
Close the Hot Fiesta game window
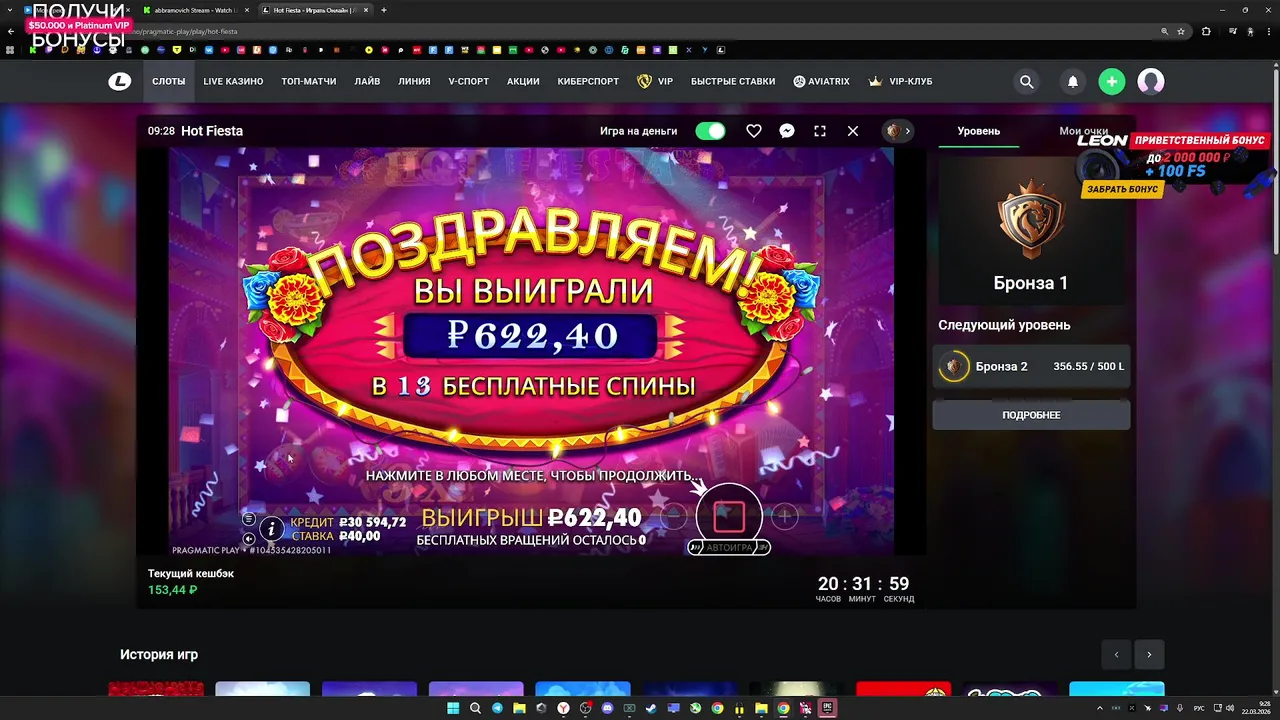click(853, 131)
